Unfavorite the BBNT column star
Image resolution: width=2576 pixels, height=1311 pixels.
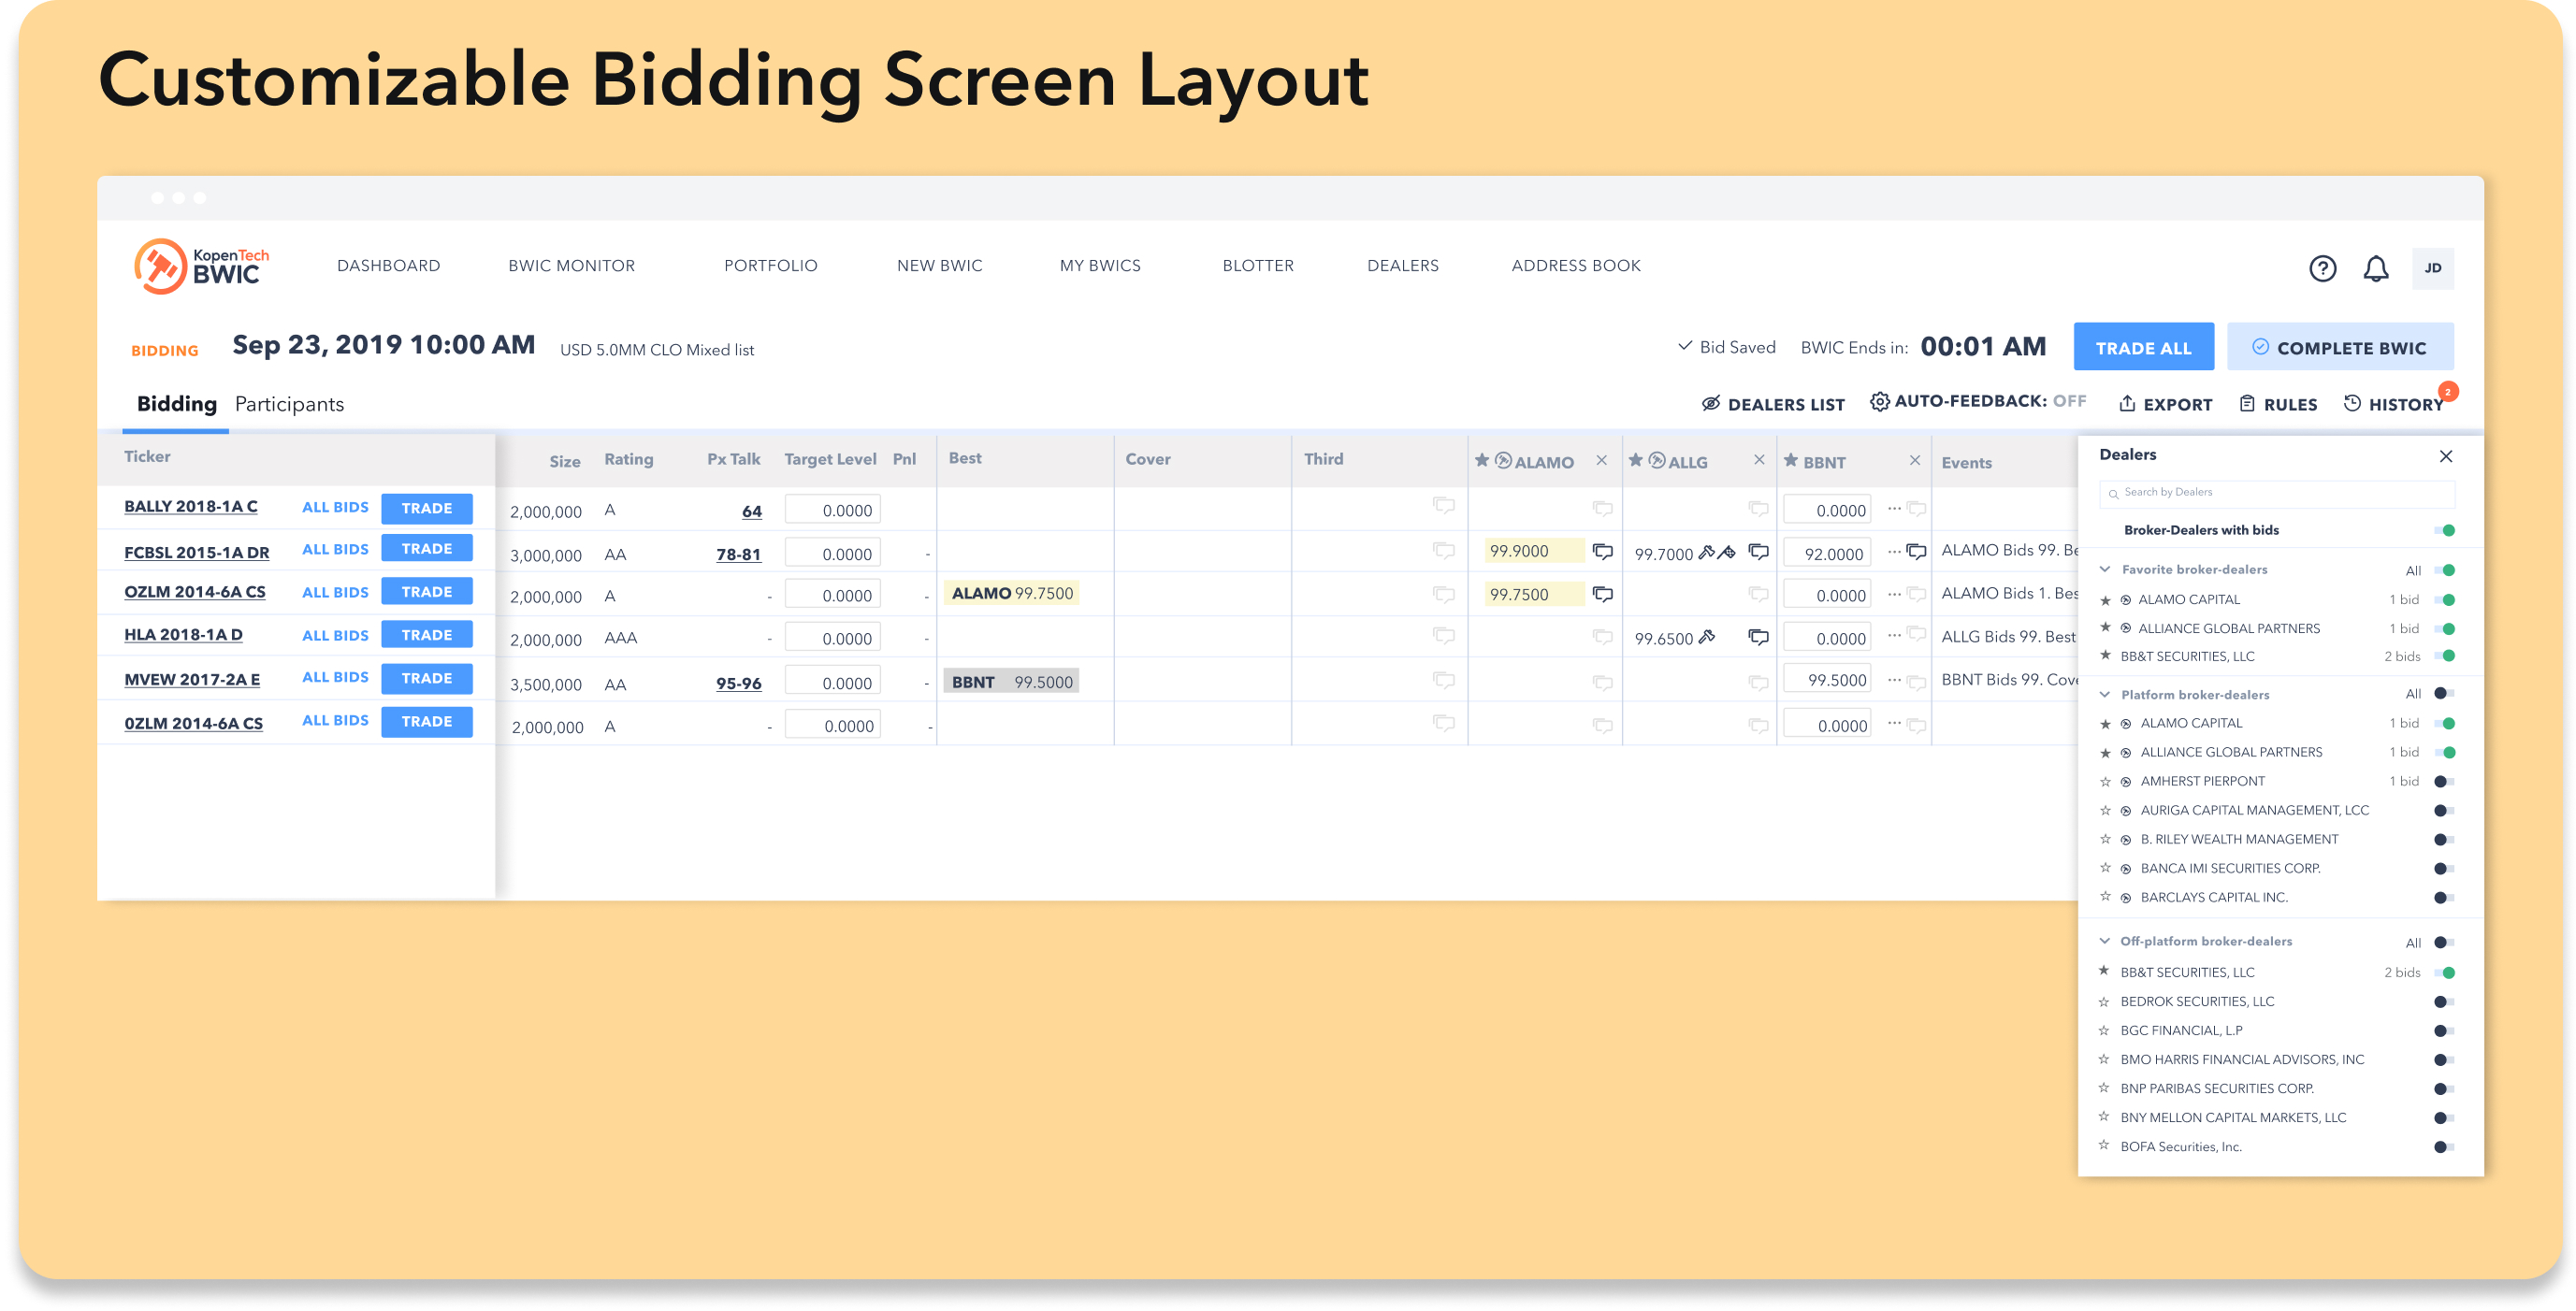pos(1791,460)
